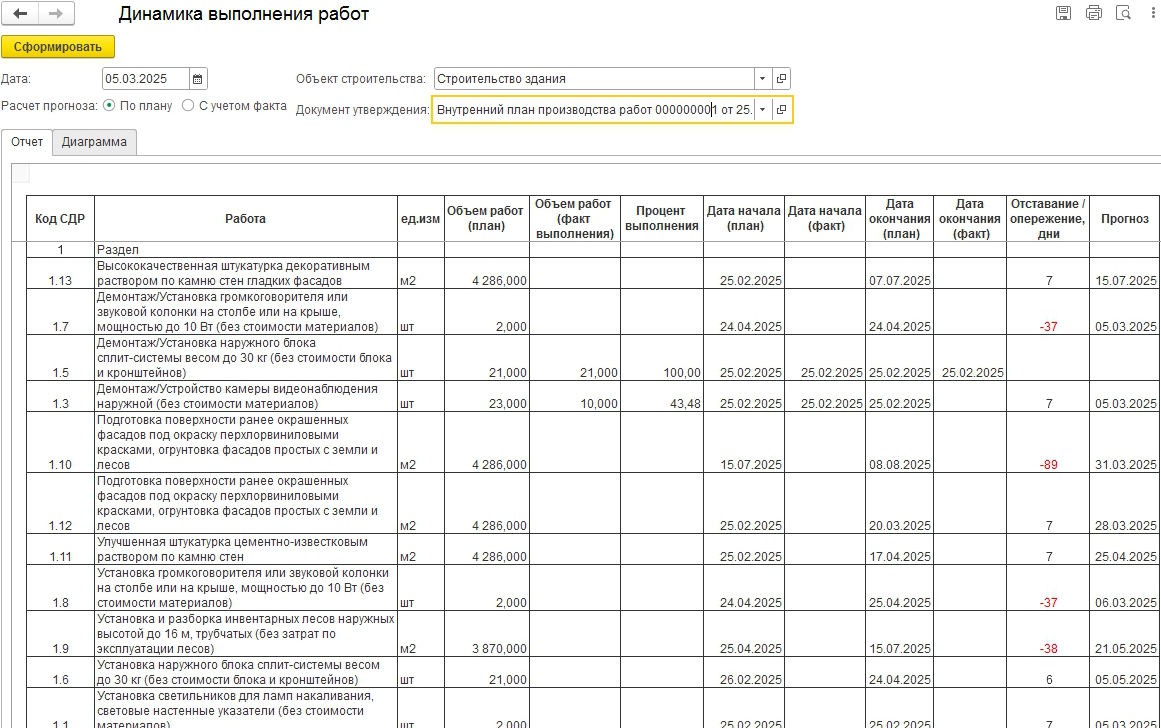Click the Прогноз column header
The image size is (1161, 728).
(1125, 218)
